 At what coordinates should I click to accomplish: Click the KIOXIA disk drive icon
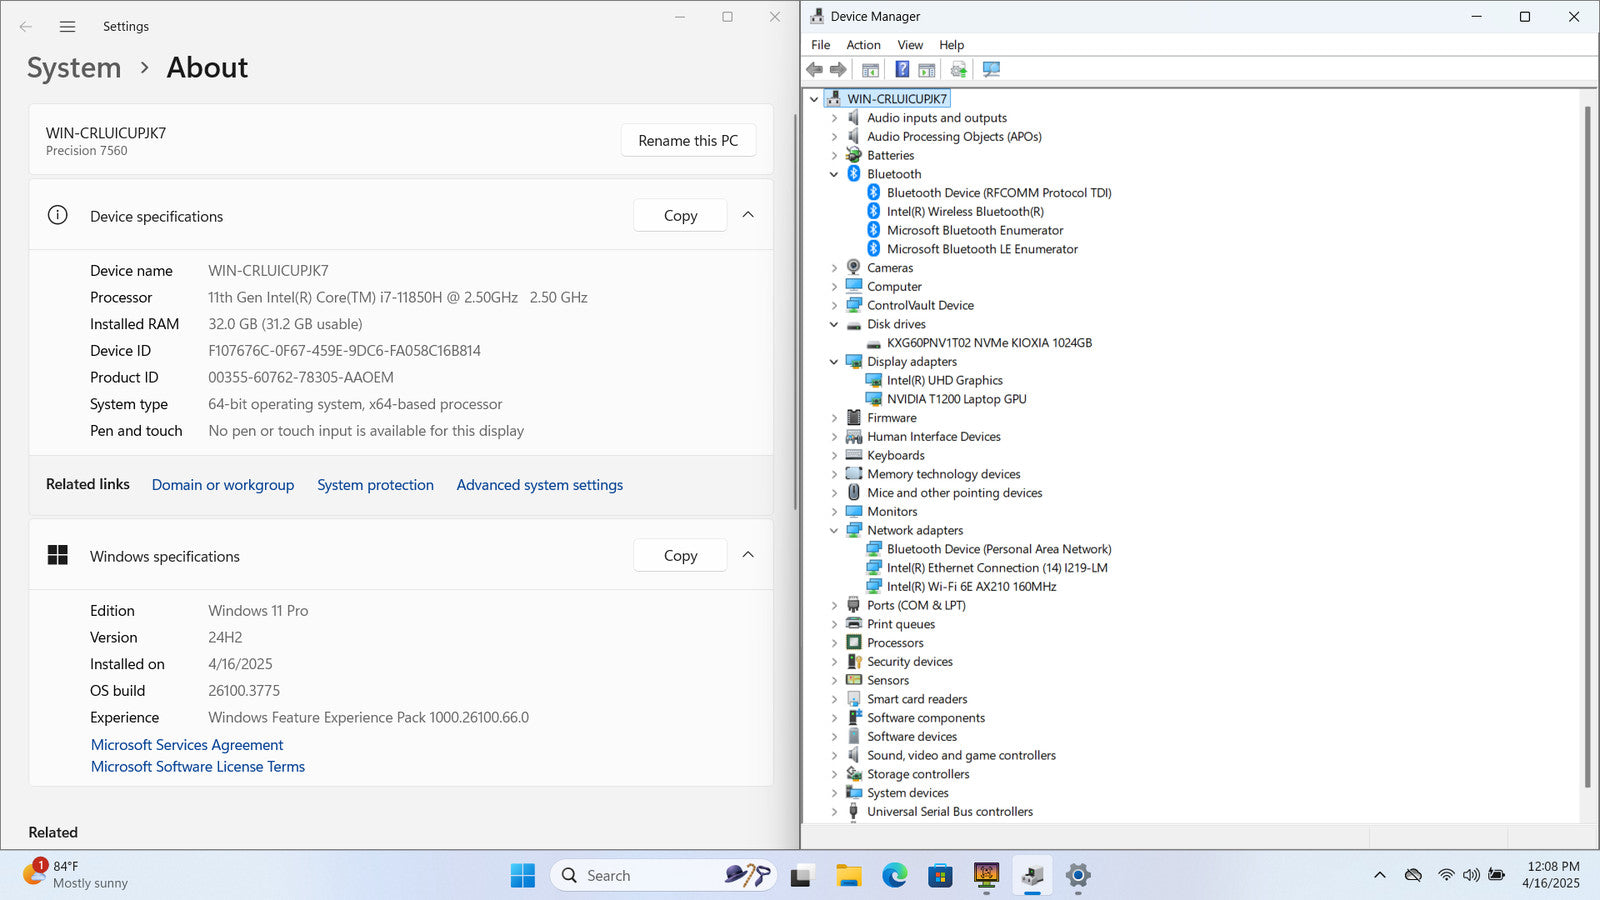(874, 343)
